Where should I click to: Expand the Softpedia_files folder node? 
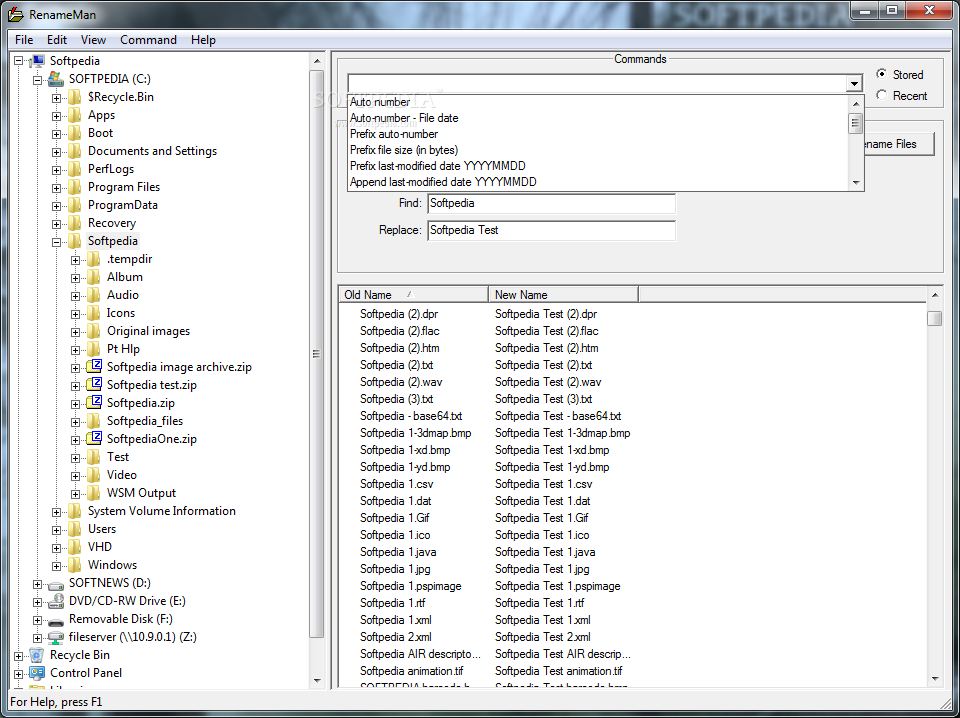click(x=75, y=422)
